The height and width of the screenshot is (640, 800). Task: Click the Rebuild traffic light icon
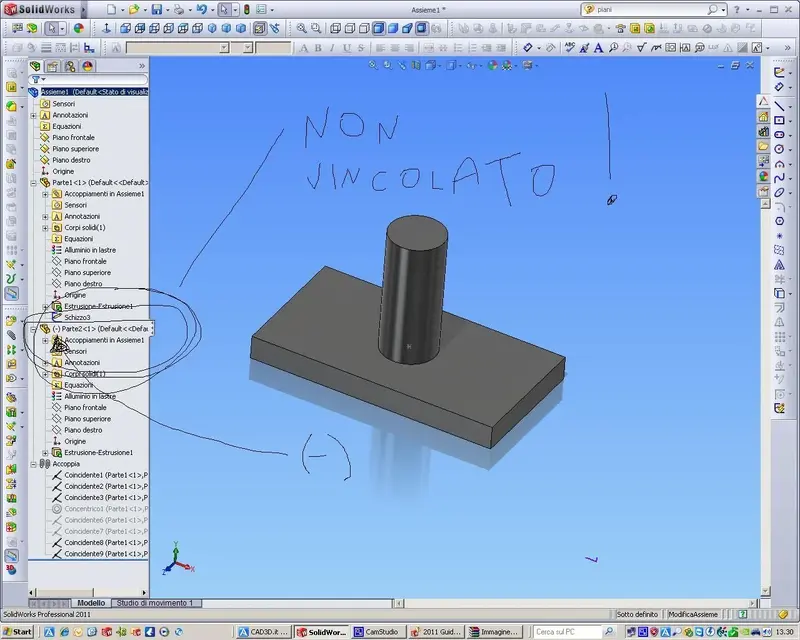[x=247, y=10]
